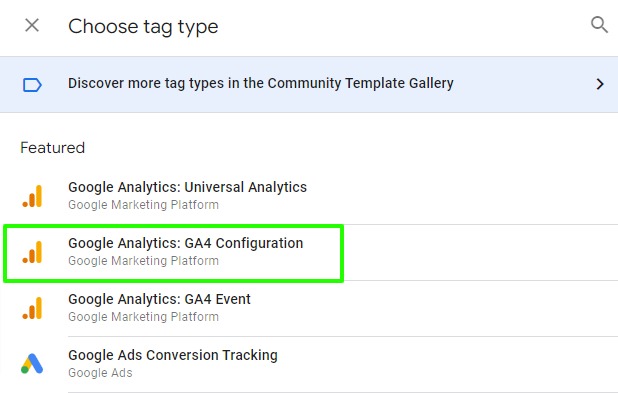Select Google Analytics: GA4 Event tag

pyautogui.click(x=159, y=299)
